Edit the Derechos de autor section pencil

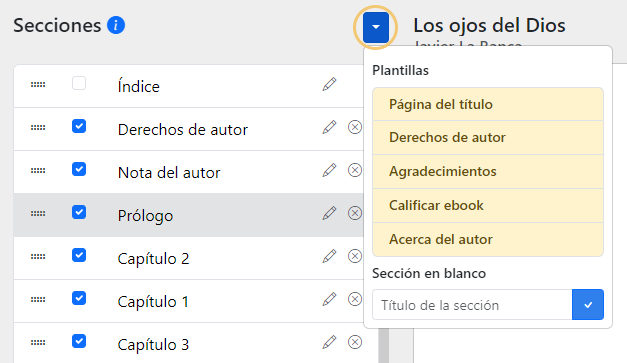(x=329, y=127)
